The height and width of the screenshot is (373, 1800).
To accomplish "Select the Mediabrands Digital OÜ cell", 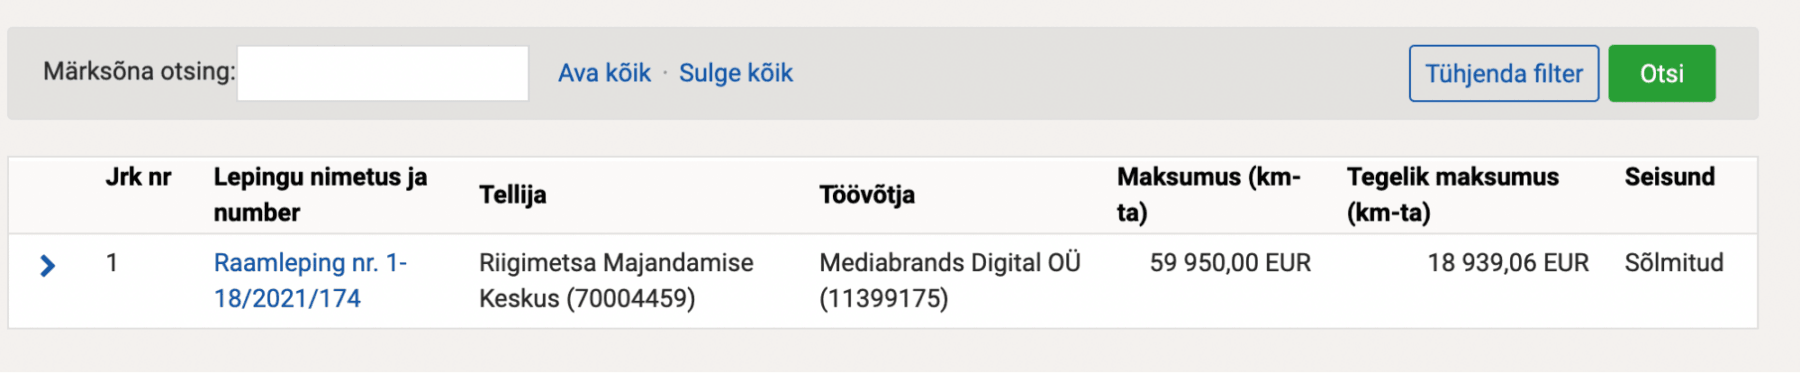I will point(950,281).
